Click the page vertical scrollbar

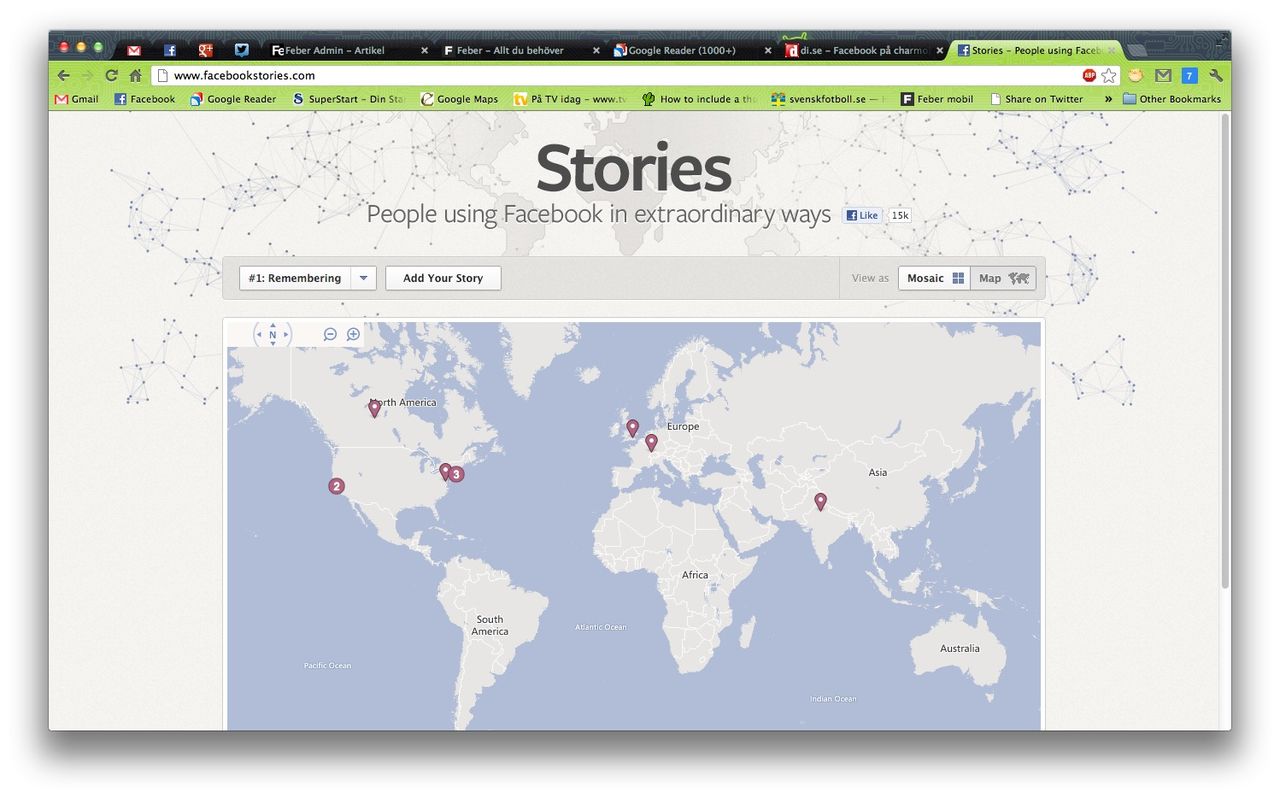(1226, 350)
